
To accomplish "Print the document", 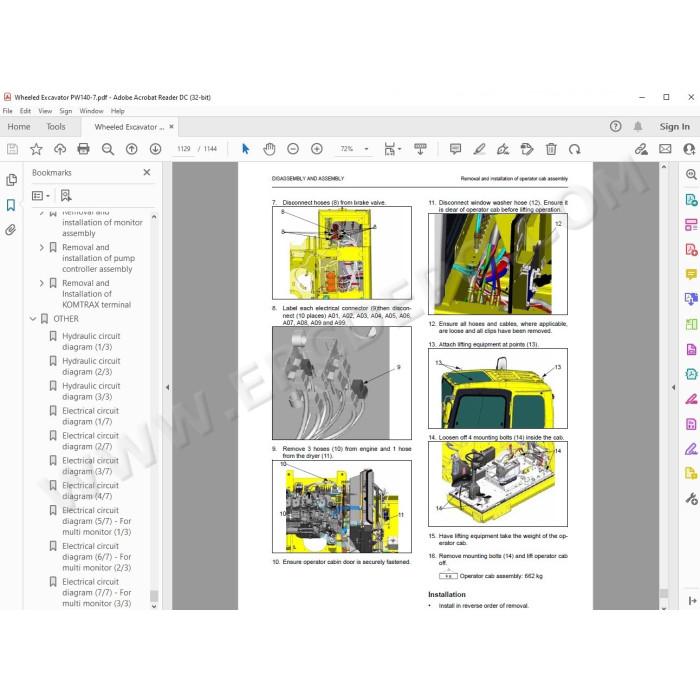I will coord(83,149).
